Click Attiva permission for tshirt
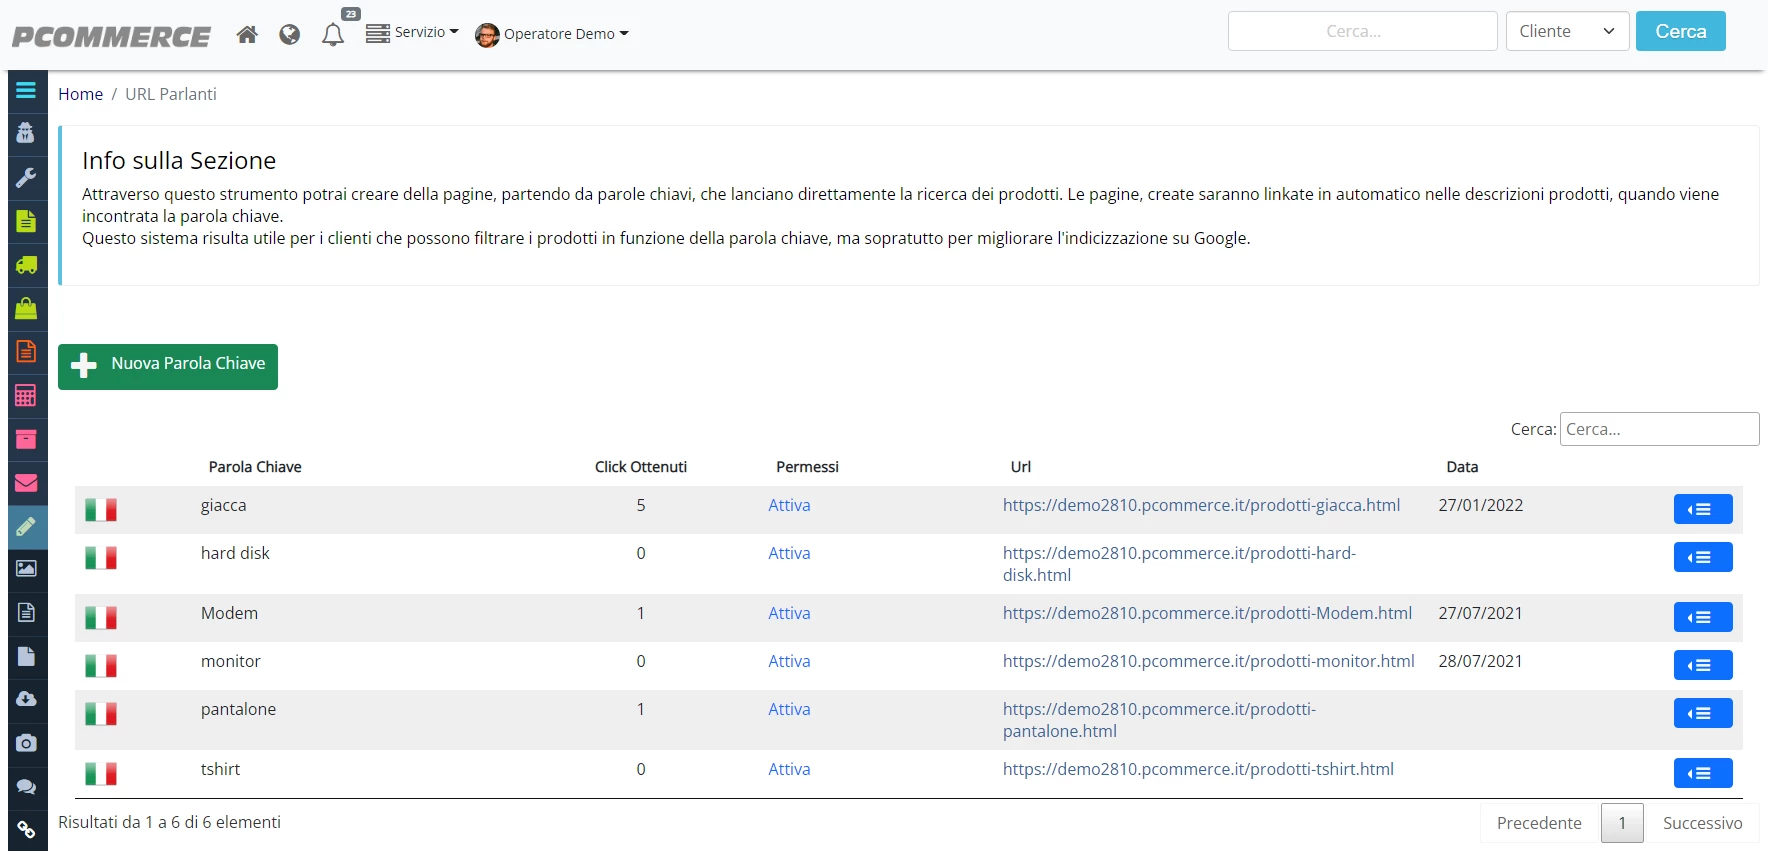This screenshot has height=851, width=1768. [789, 769]
